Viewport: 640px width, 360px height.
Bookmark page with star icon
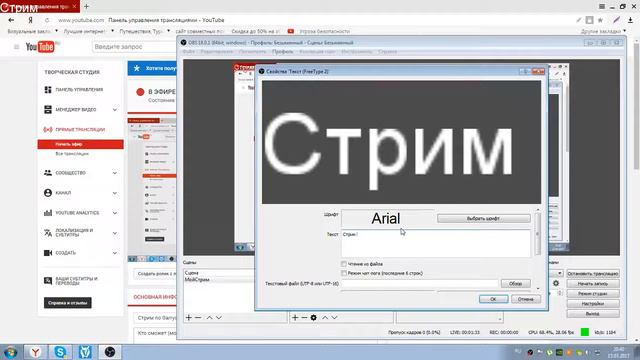tap(600, 20)
